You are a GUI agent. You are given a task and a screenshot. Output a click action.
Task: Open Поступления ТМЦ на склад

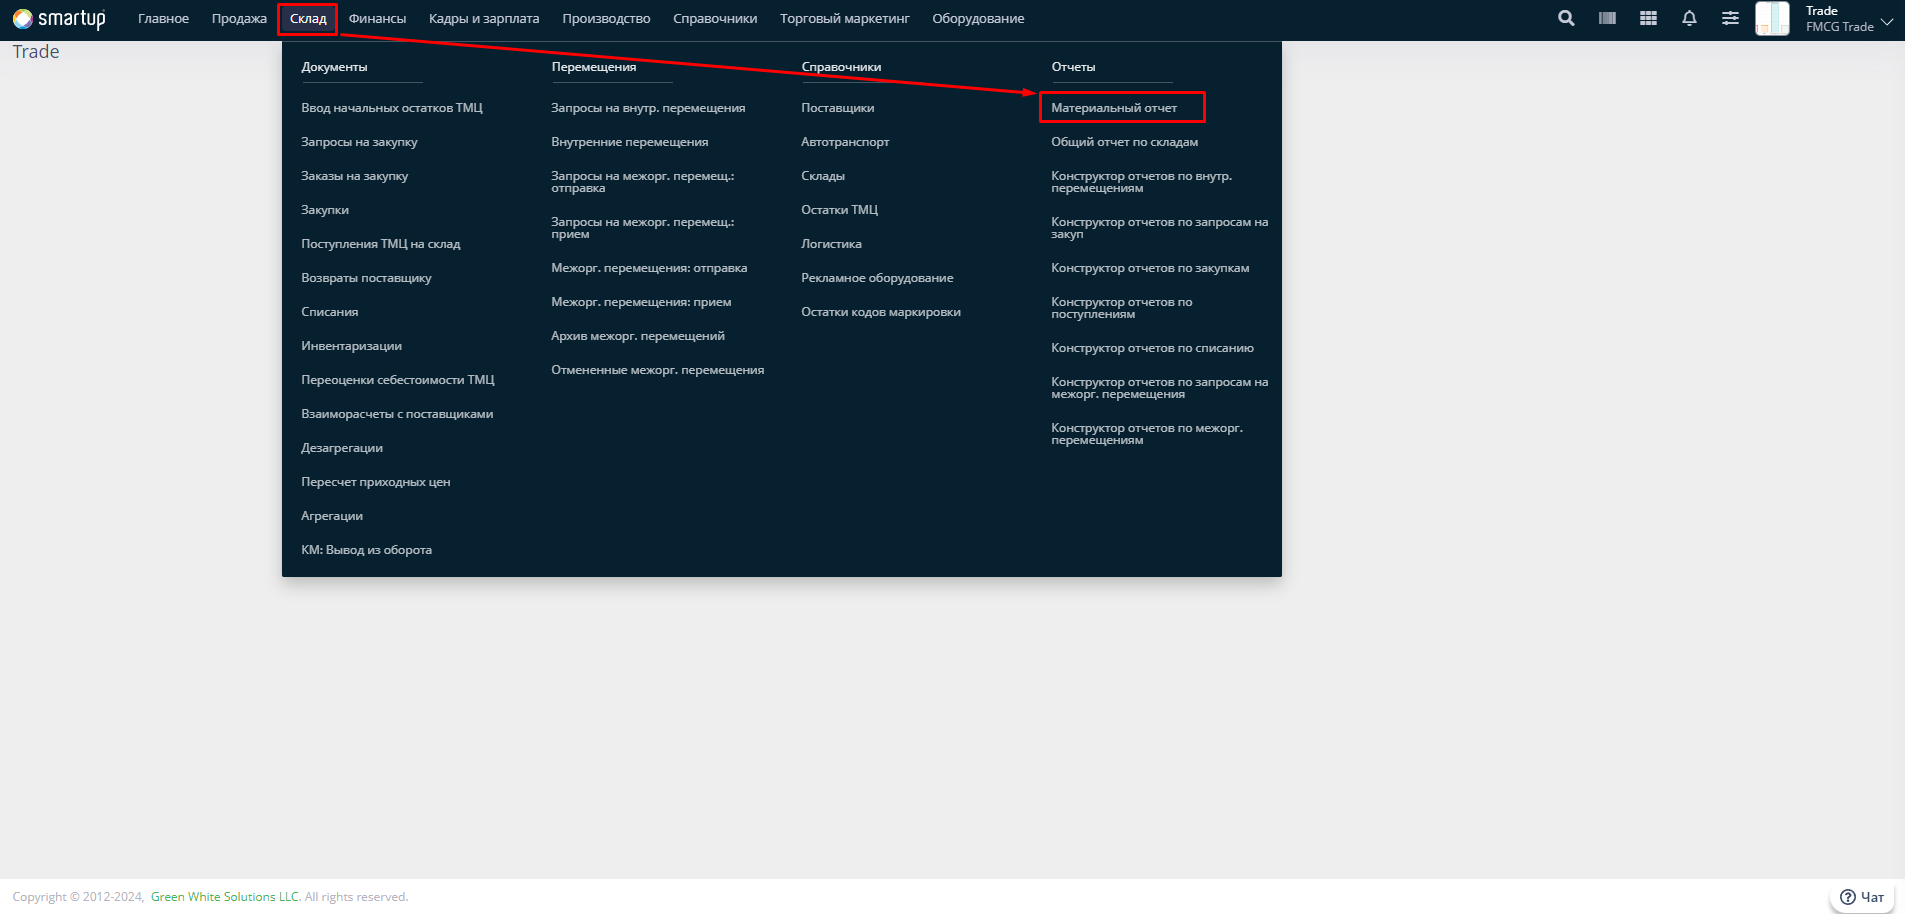(x=381, y=244)
